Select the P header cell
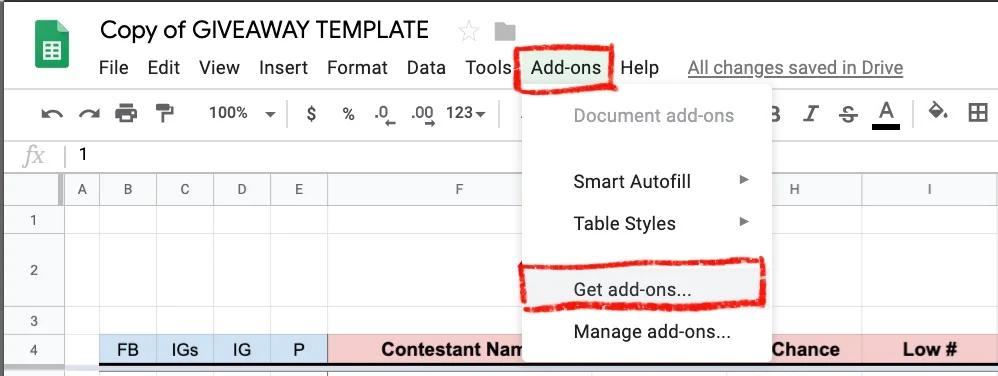Image resolution: width=998 pixels, height=376 pixels. (x=299, y=349)
